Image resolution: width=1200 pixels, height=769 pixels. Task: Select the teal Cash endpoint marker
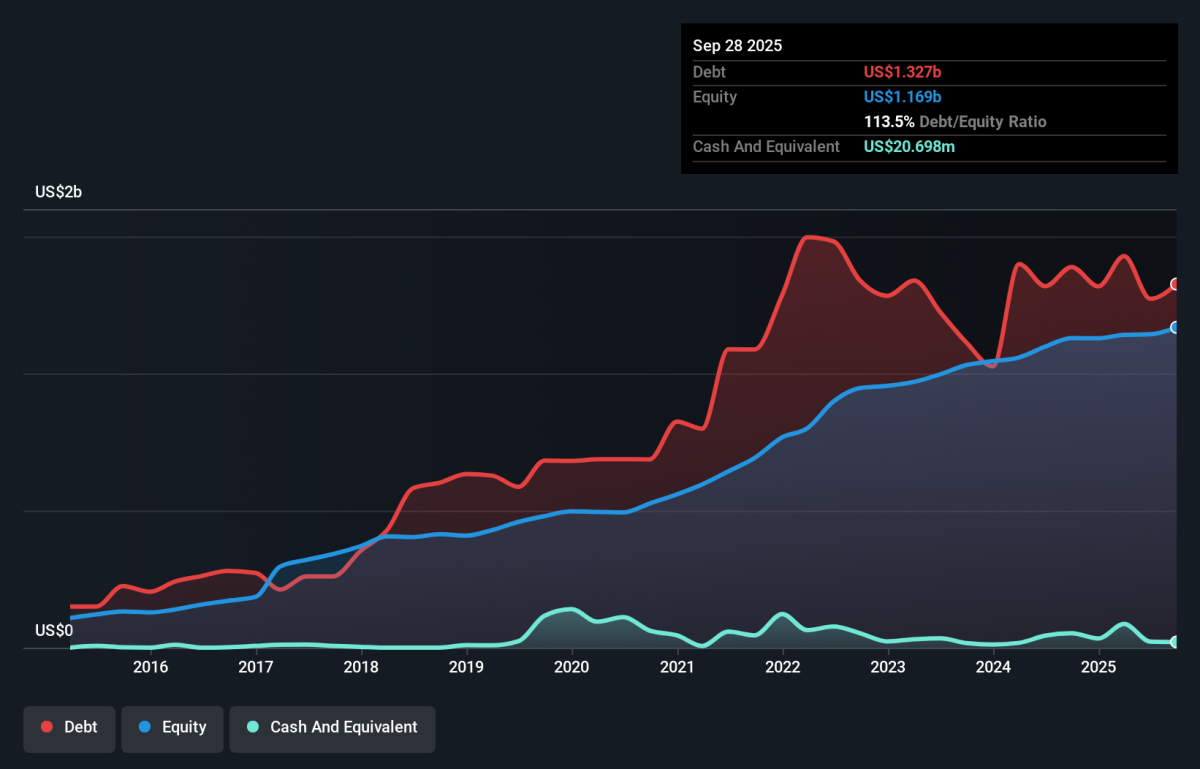(1175, 641)
